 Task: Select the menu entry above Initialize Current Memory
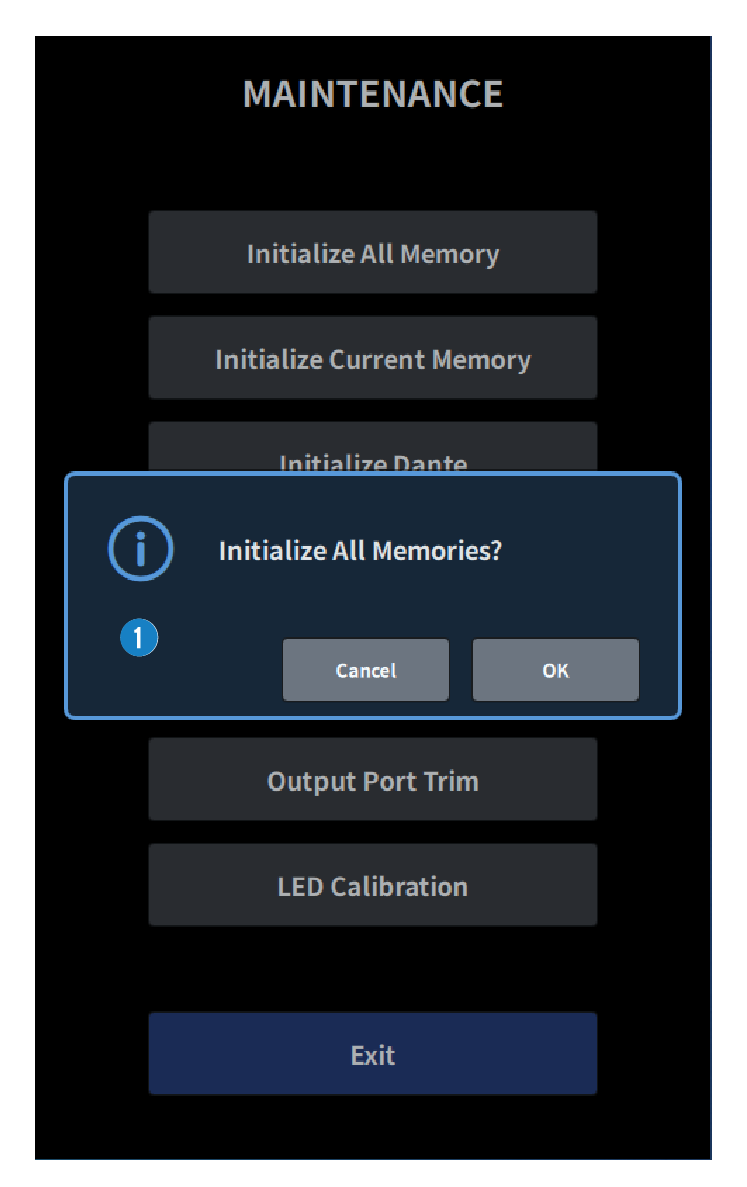pyautogui.click(x=372, y=252)
